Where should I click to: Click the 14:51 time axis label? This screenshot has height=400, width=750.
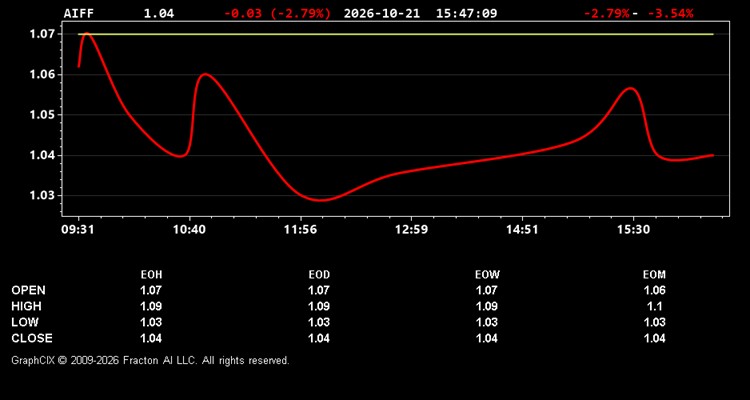coord(522,230)
